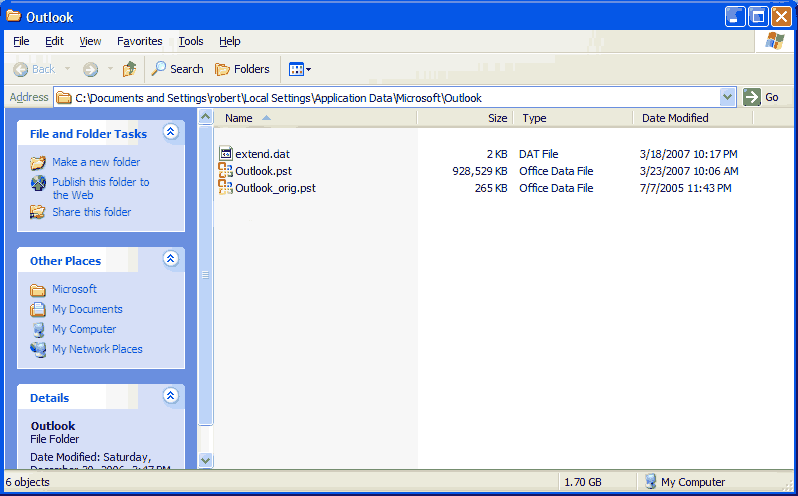Click the 928,529 KB size value
The width and height of the screenshot is (798, 496).
pos(480,171)
